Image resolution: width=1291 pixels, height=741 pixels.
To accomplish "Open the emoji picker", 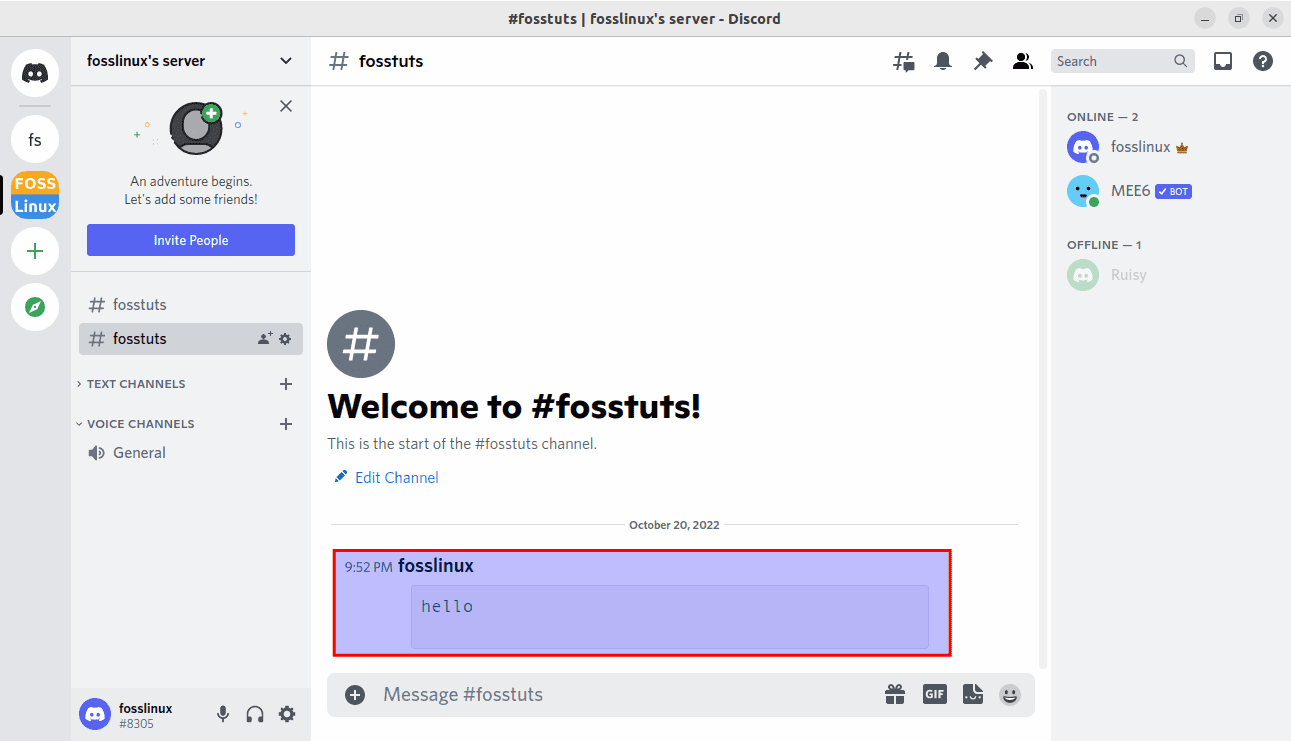I will click(x=1010, y=694).
